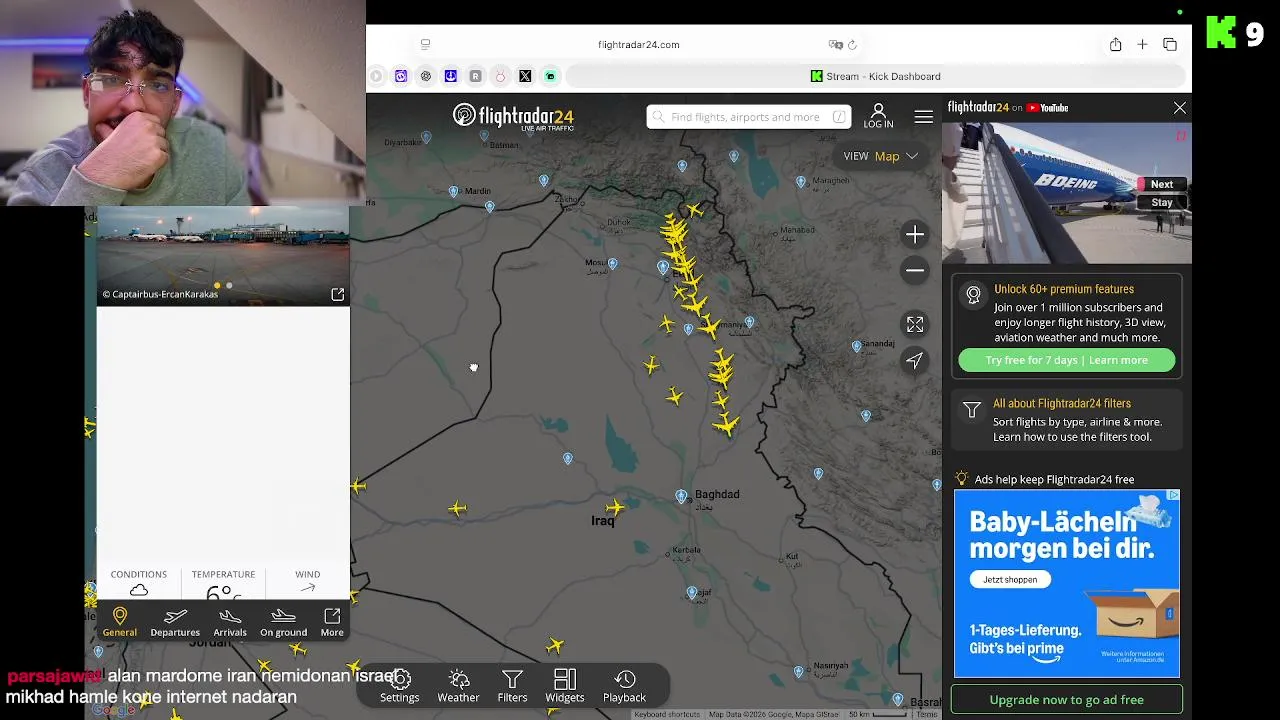Click the AdChoices icon on Amazon ad
The width and height of the screenshot is (1280, 720).
click(x=1174, y=495)
